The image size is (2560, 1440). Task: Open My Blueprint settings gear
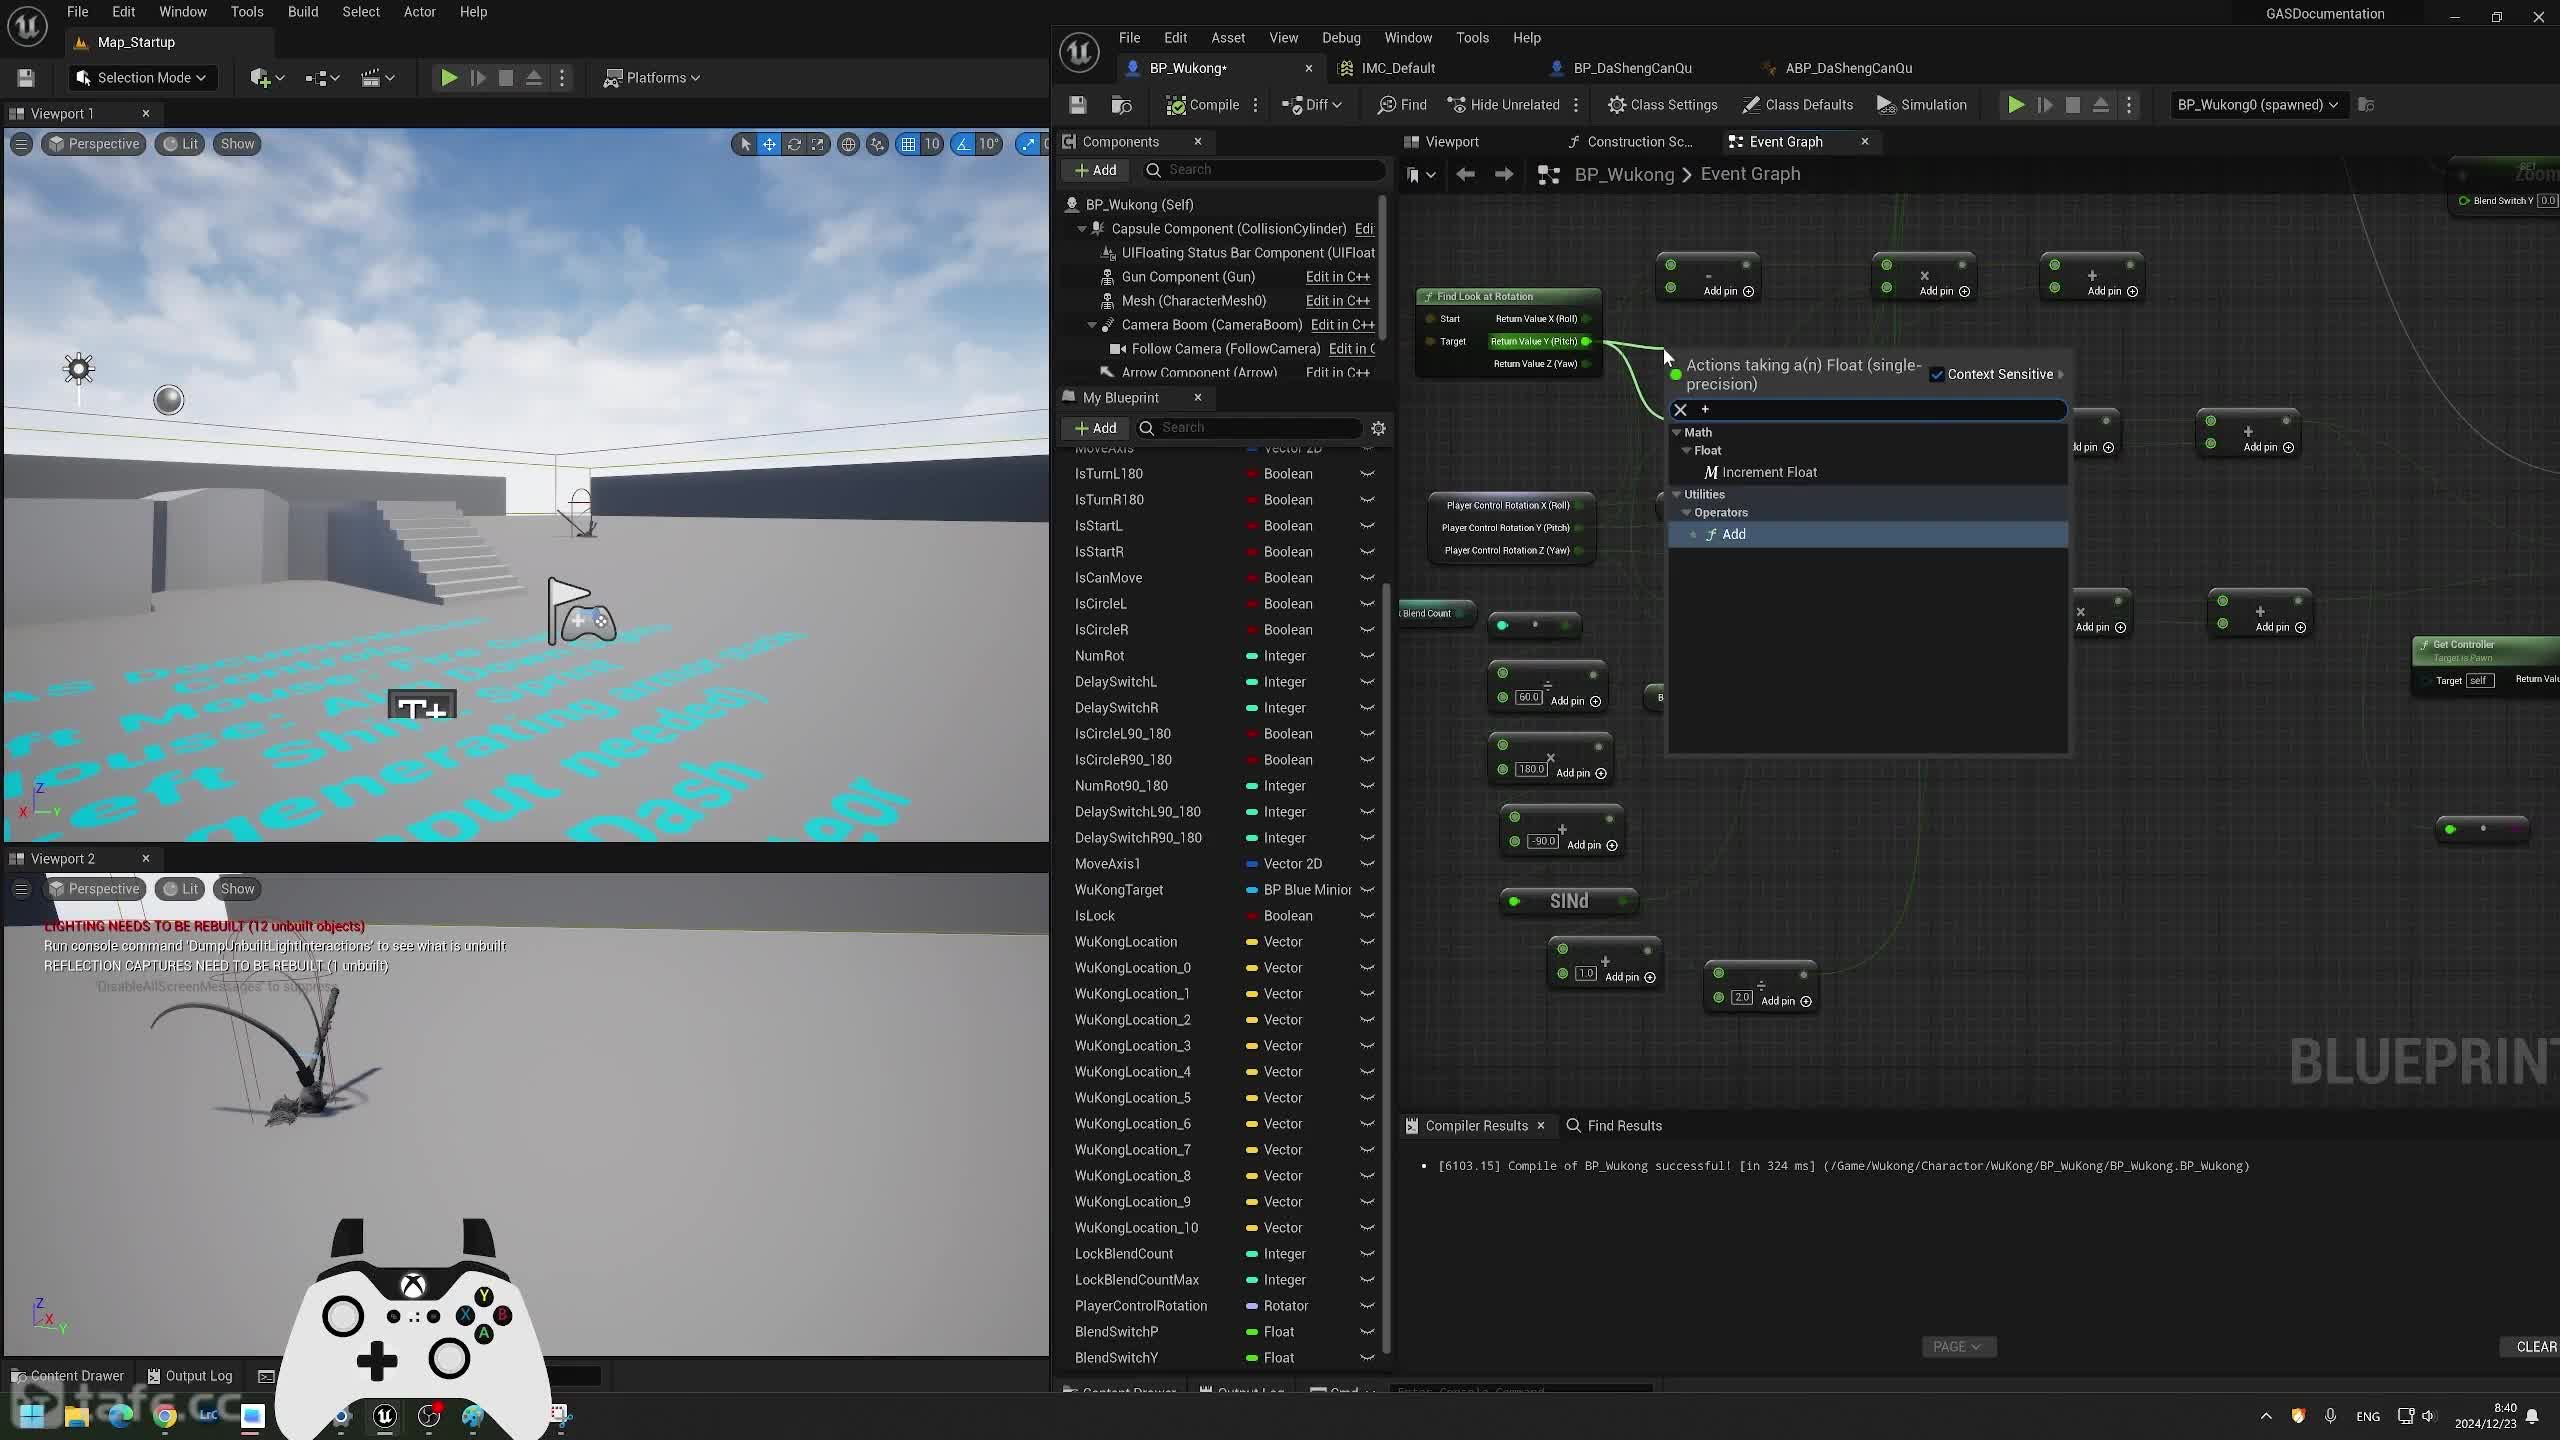pos(1378,428)
